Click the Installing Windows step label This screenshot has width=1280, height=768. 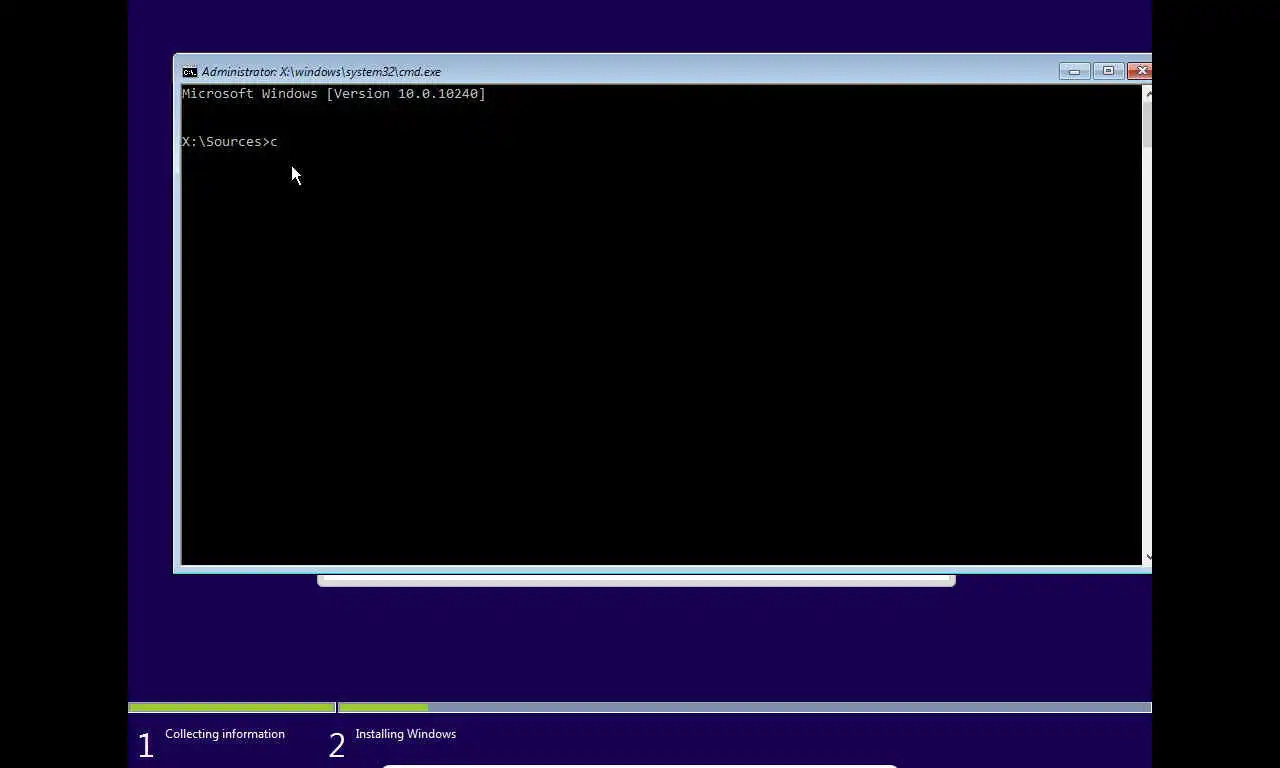[x=405, y=734]
